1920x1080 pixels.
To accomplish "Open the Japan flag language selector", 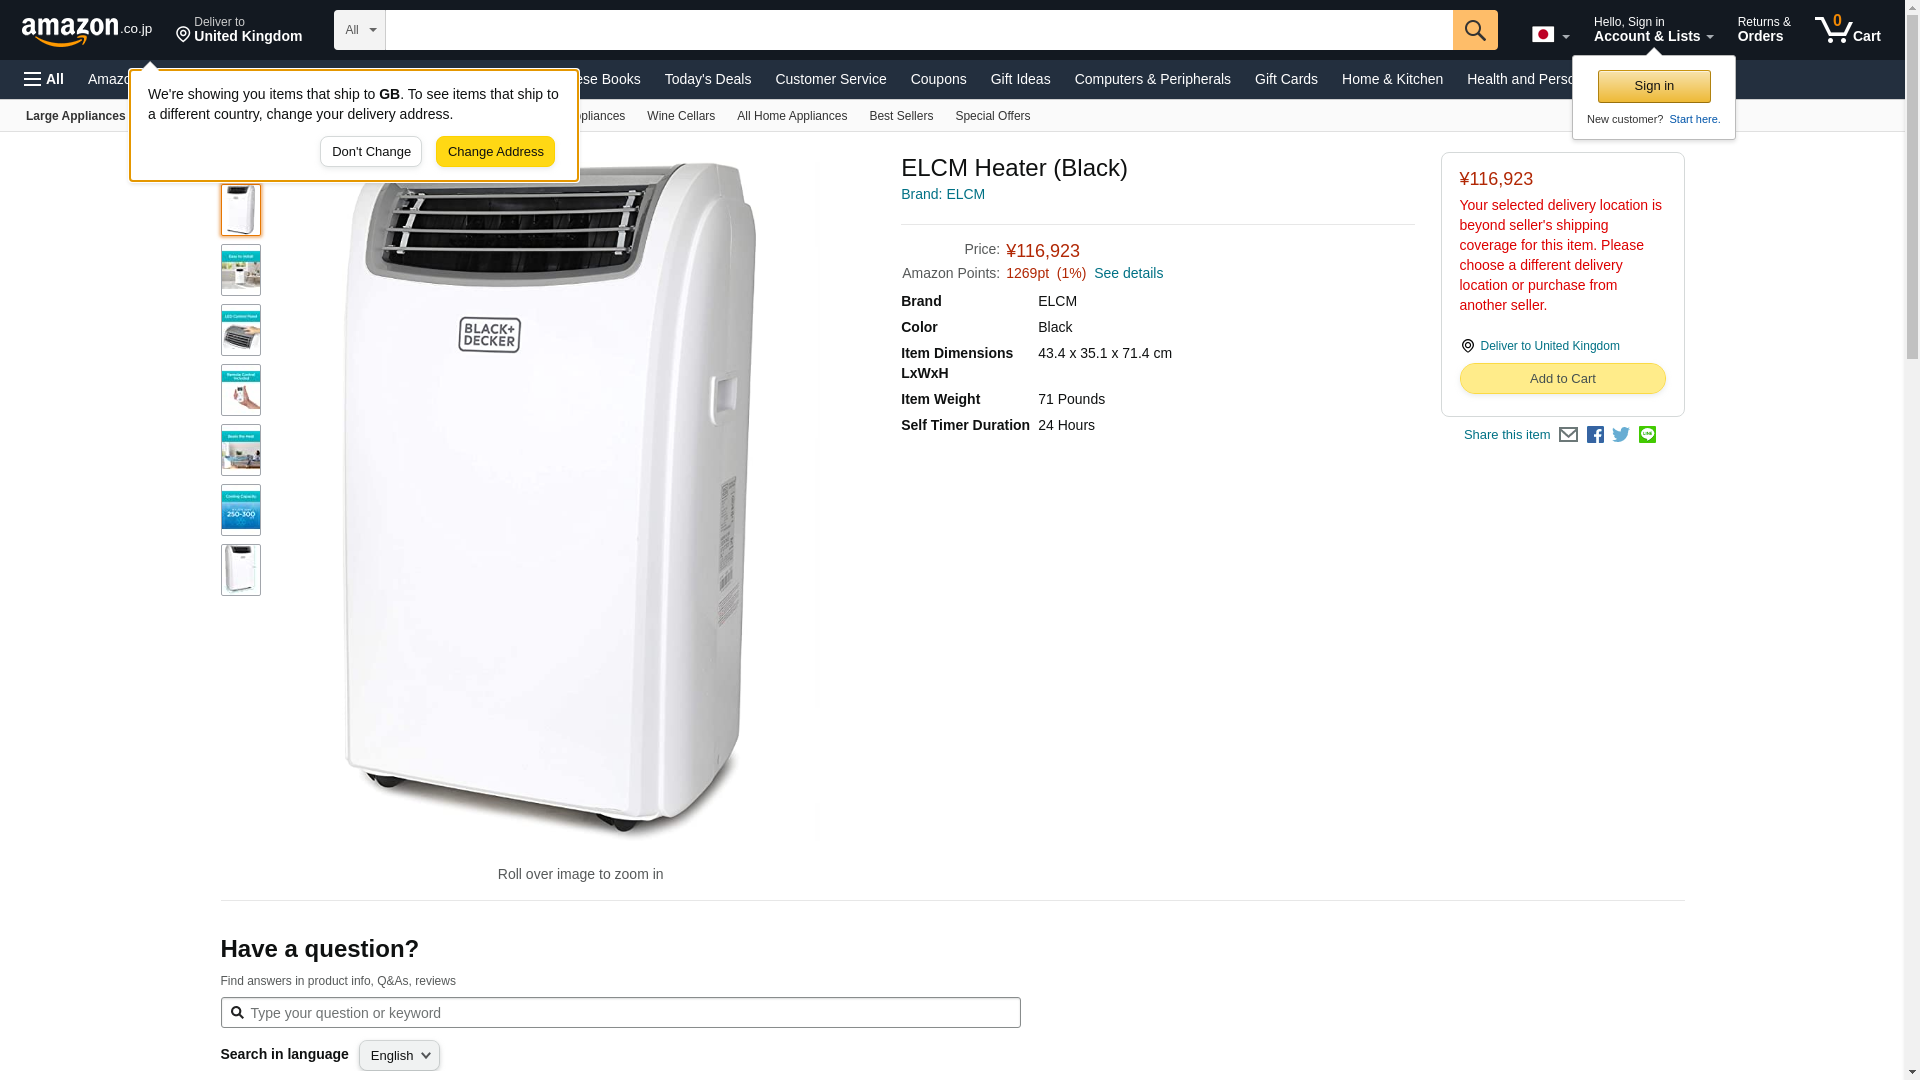I will [1550, 35].
